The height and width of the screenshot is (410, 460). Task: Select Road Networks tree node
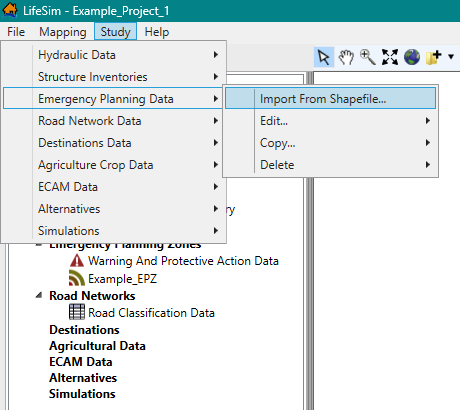click(x=92, y=296)
